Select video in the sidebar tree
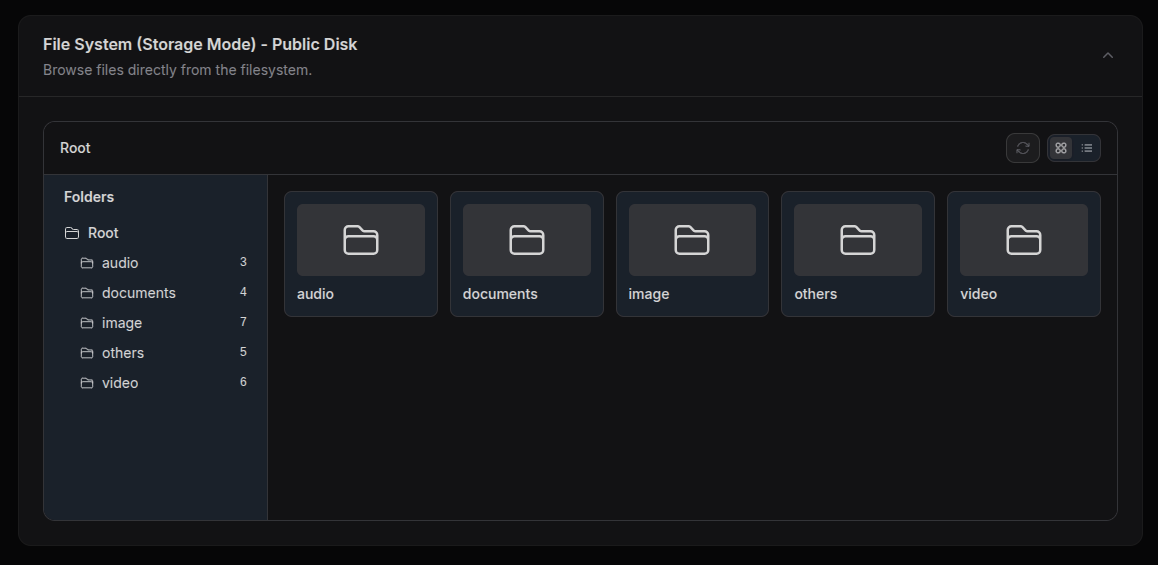Screen dimensions: 1158x565 (120, 383)
